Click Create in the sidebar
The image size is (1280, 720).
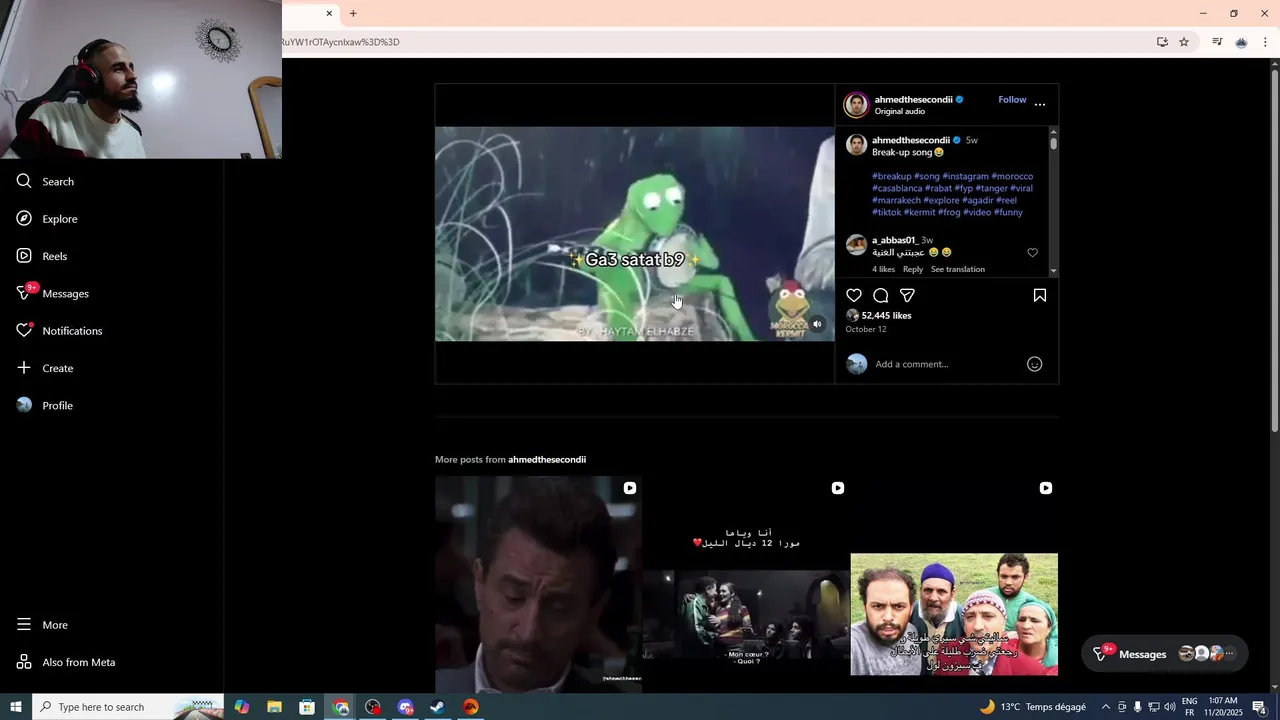click(x=45, y=368)
